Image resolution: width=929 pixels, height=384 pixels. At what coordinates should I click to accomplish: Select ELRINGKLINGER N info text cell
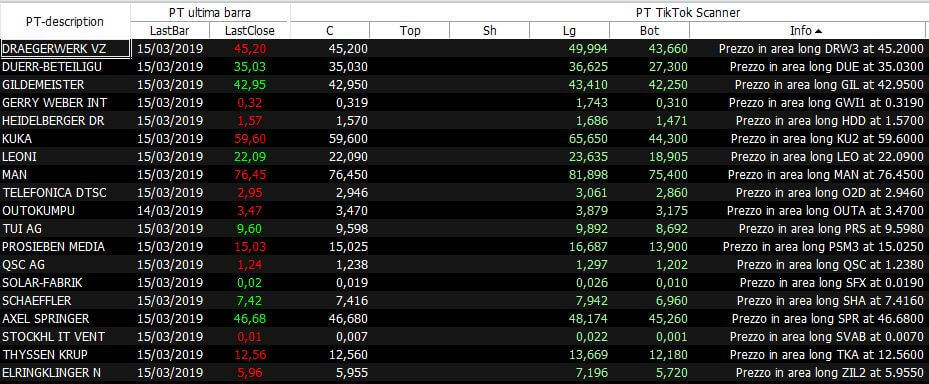pyautogui.click(x=809, y=373)
